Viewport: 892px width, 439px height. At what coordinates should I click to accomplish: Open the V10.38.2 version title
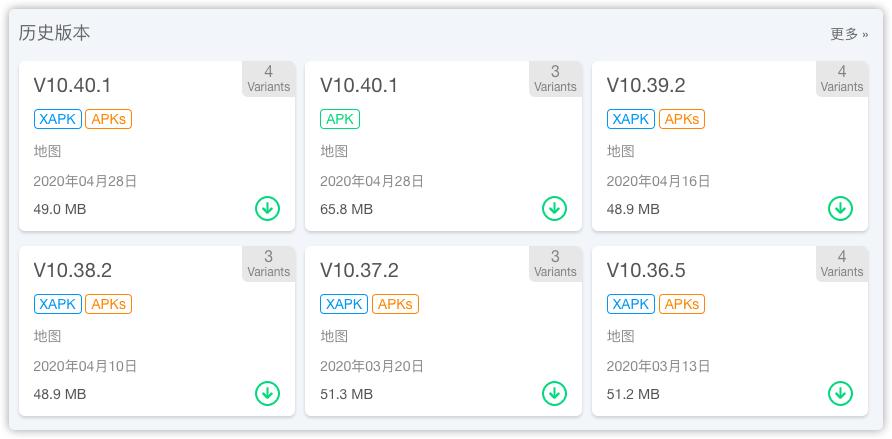(73, 271)
